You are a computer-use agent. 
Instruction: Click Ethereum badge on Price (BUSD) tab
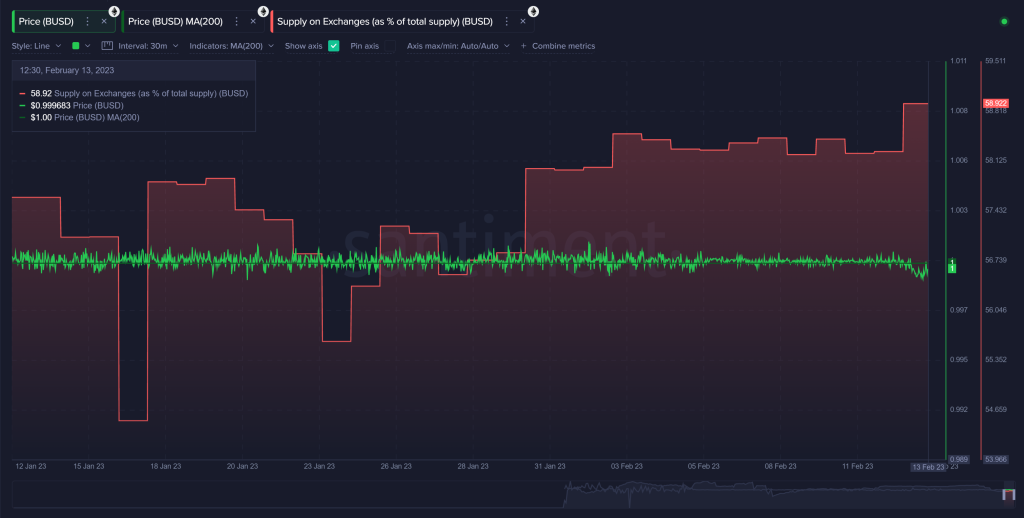point(114,12)
